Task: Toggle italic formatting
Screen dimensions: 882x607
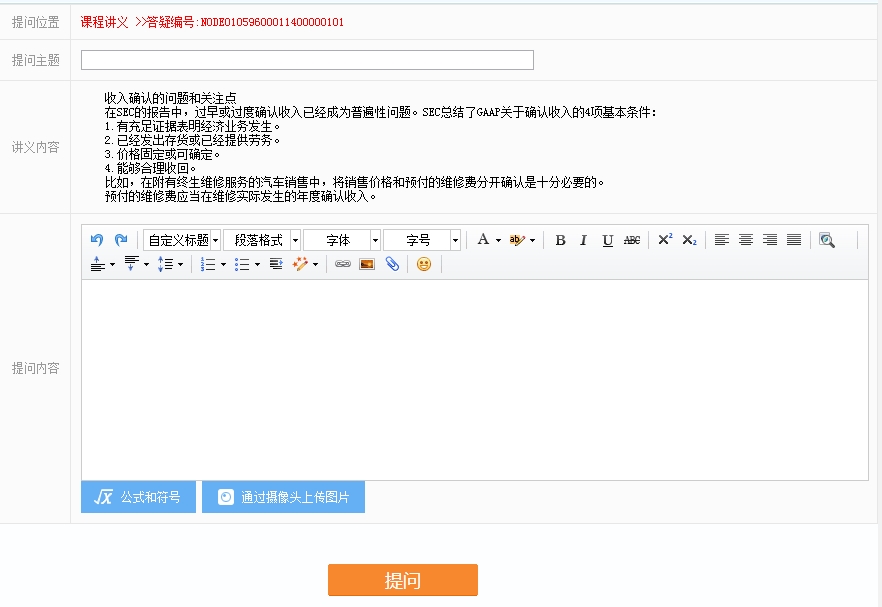Action: [x=583, y=240]
